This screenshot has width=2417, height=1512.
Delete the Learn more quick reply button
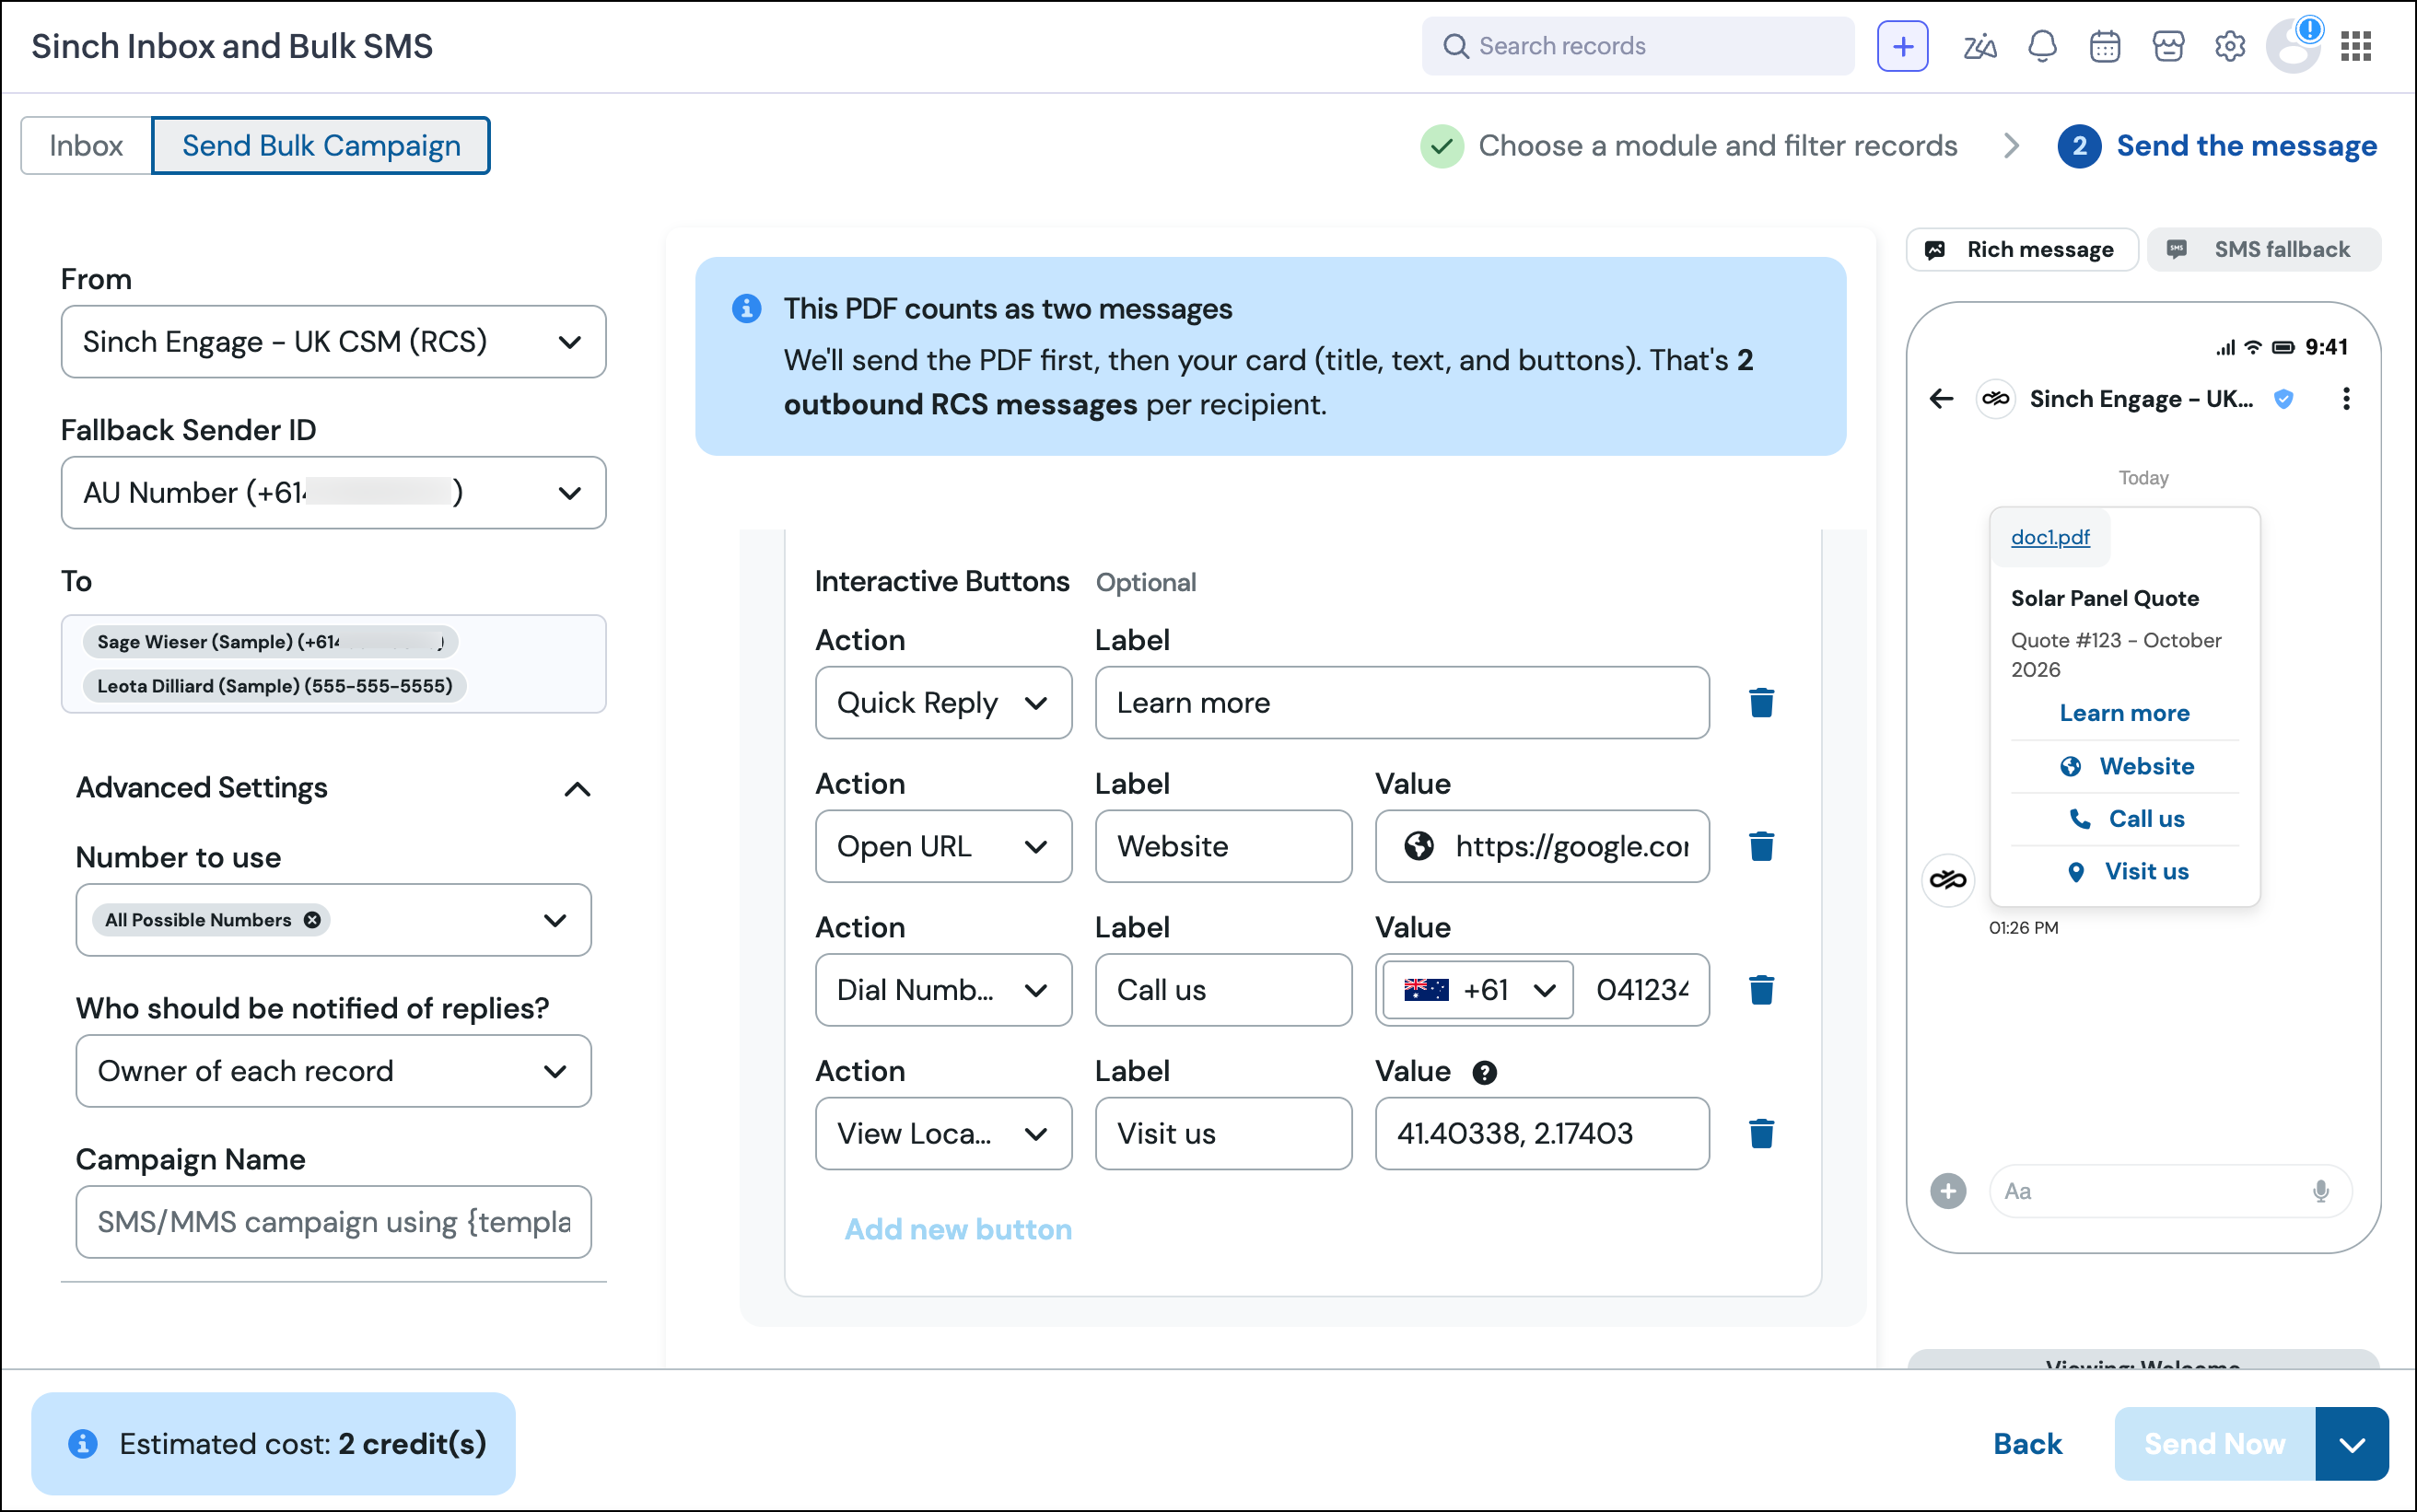tap(1761, 703)
